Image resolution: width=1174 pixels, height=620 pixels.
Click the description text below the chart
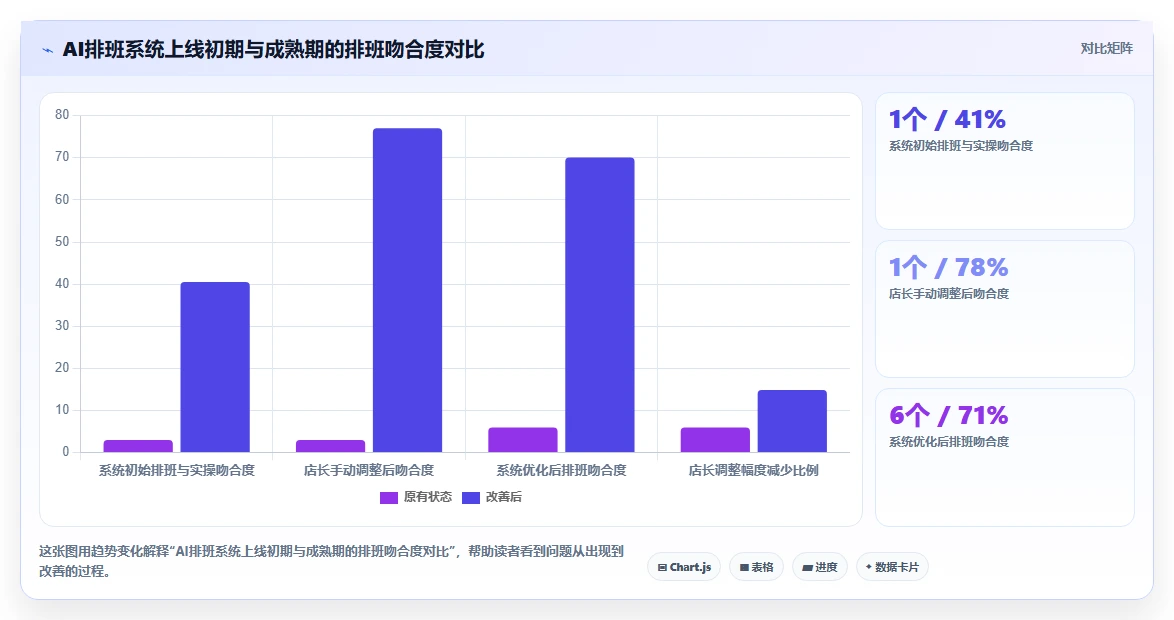click(x=332, y=561)
